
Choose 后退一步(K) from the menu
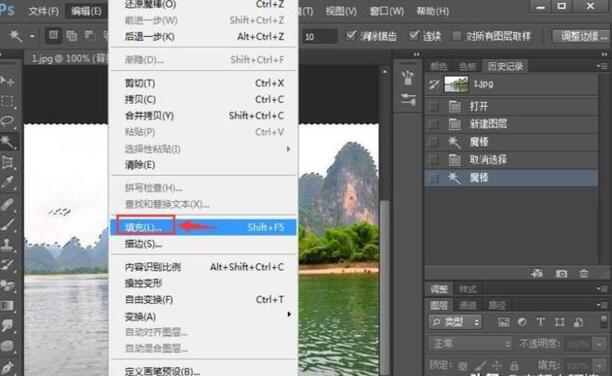(x=204, y=36)
